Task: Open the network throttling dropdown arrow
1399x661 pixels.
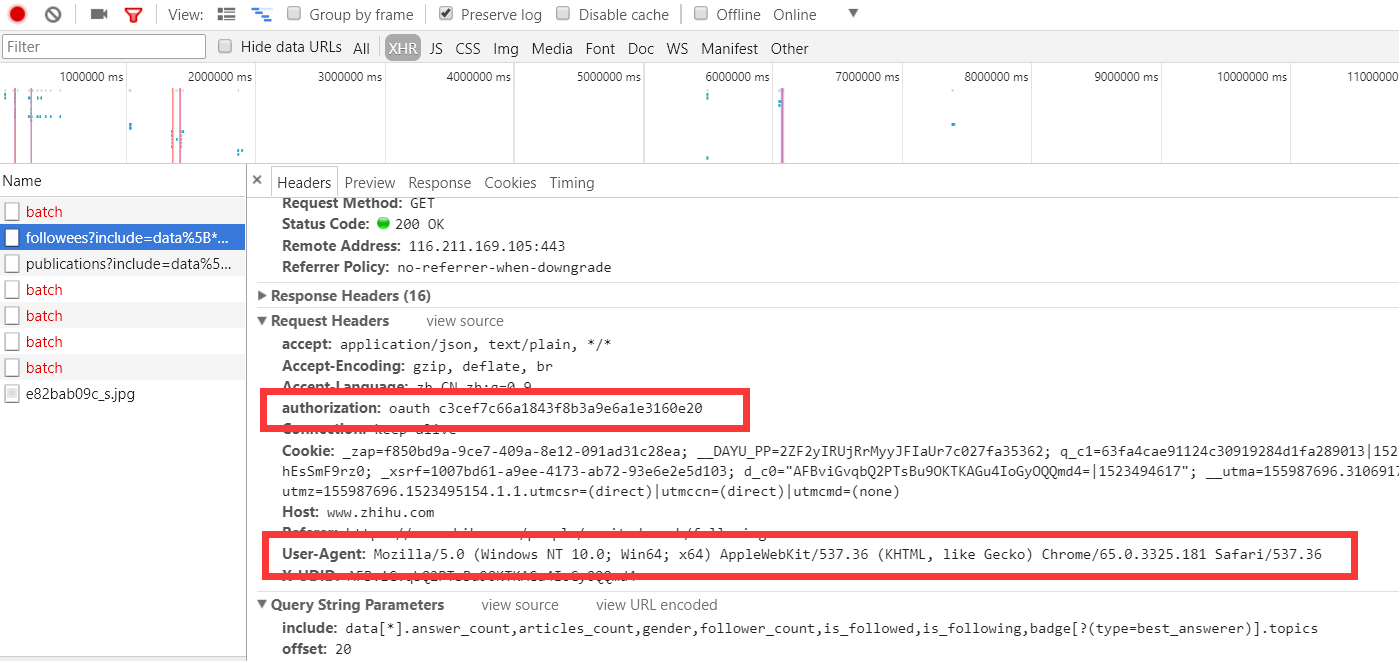Action: coord(853,14)
